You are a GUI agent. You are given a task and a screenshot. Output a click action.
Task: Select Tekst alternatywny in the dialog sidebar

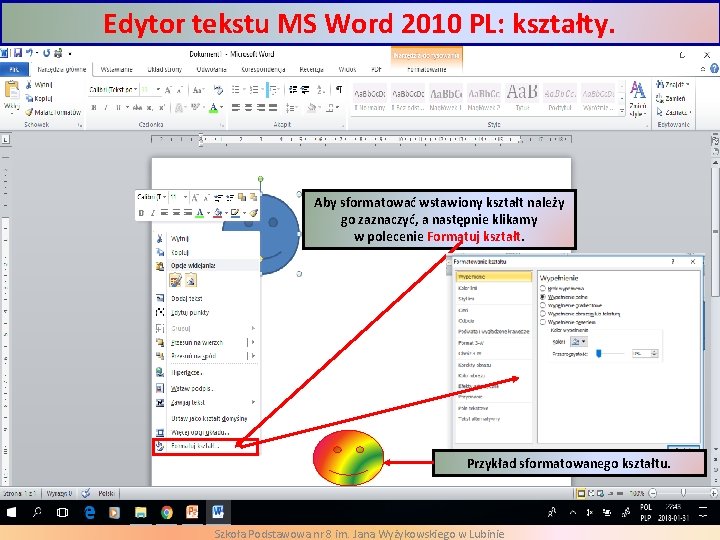point(494,419)
